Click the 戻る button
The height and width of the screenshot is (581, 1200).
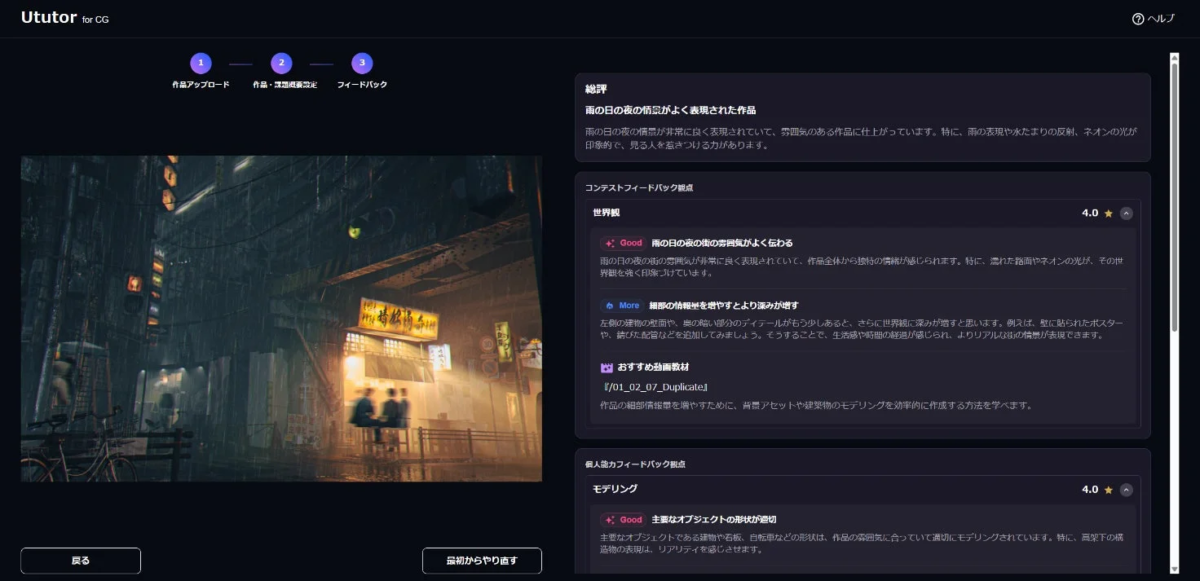click(80, 560)
